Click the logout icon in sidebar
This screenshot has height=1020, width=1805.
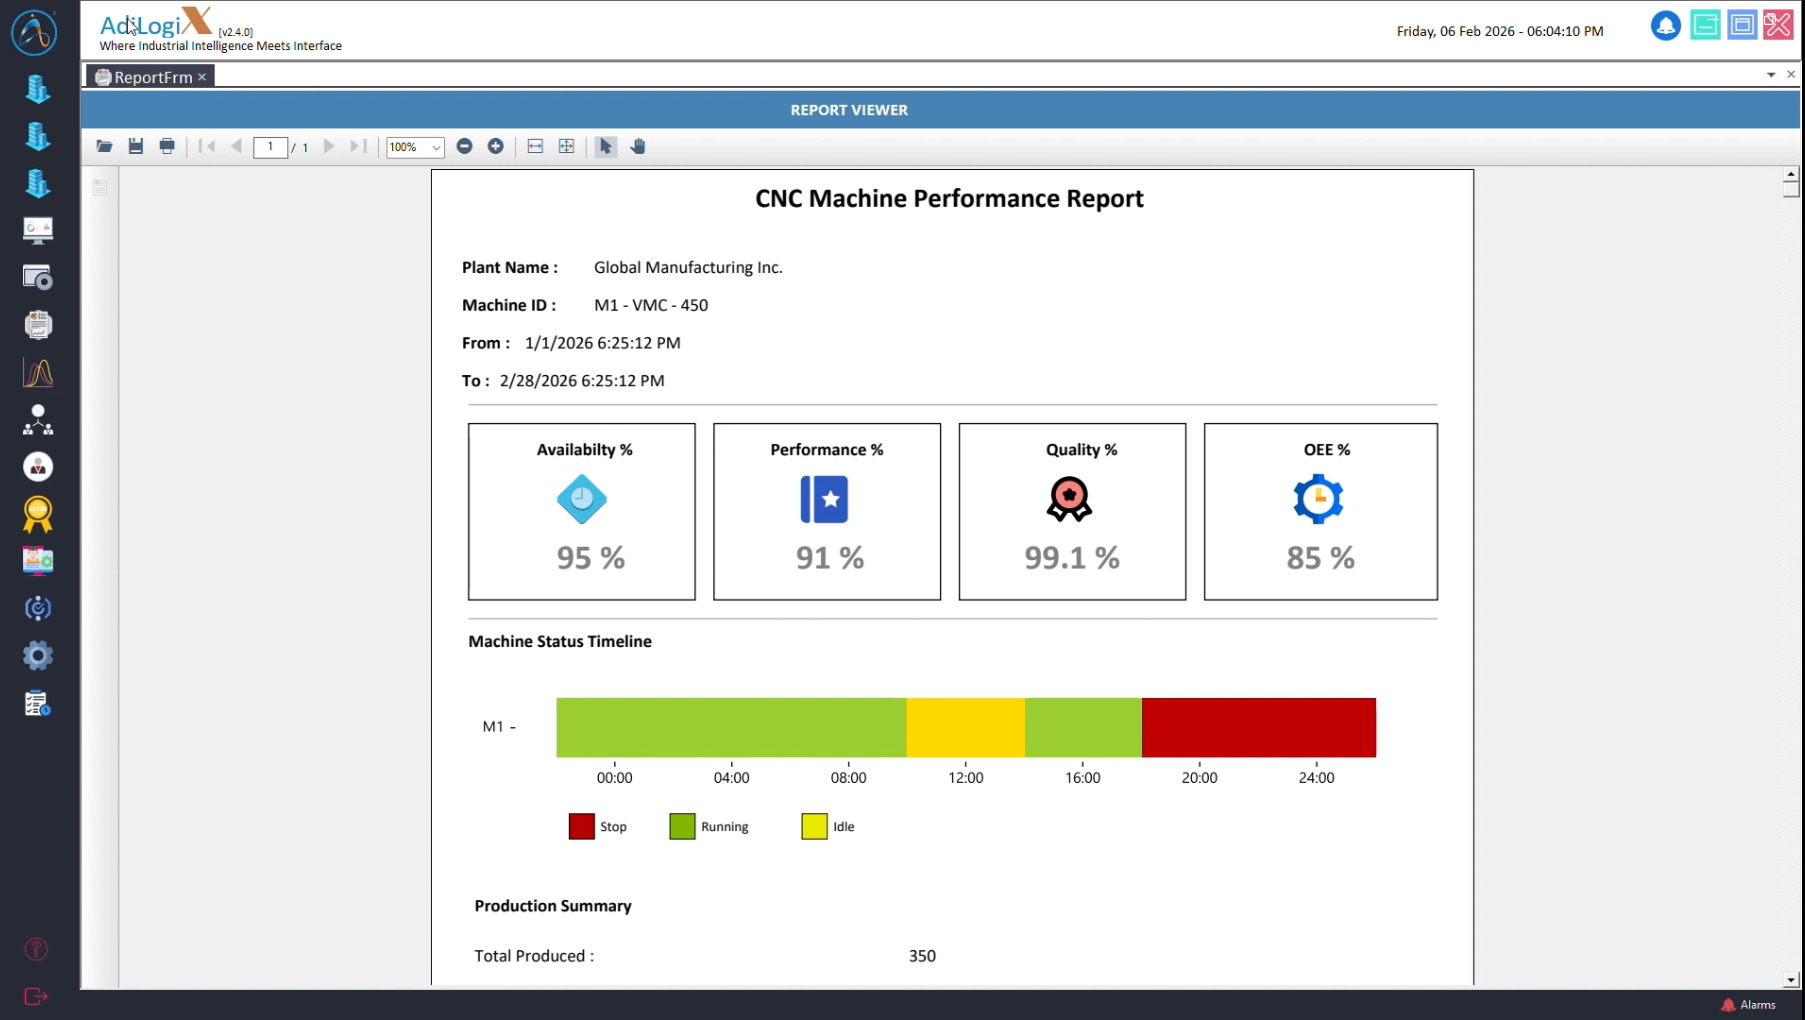(36, 996)
